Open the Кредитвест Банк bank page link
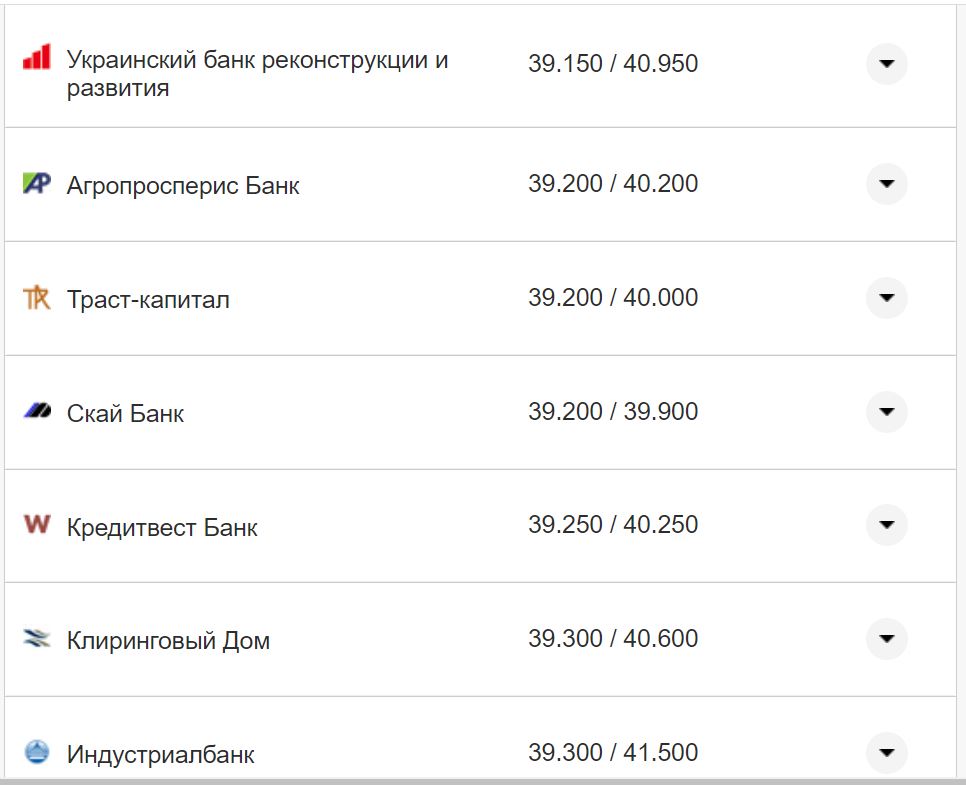 click(162, 524)
